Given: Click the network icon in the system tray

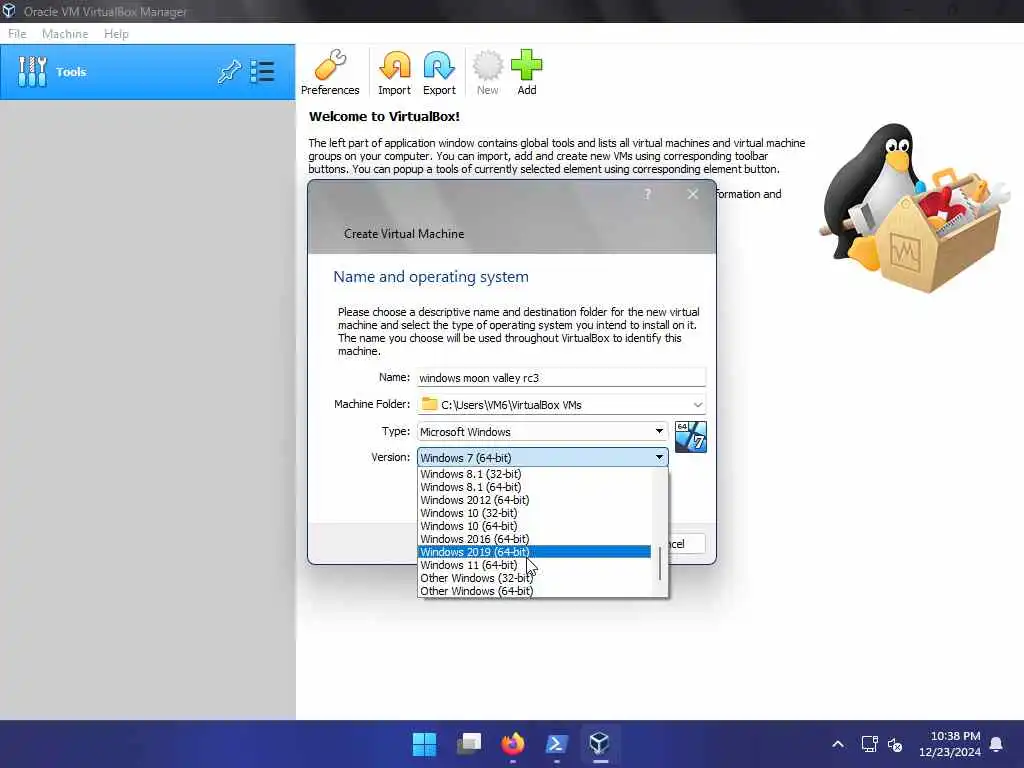Looking at the screenshot, I should pos(869,744).
